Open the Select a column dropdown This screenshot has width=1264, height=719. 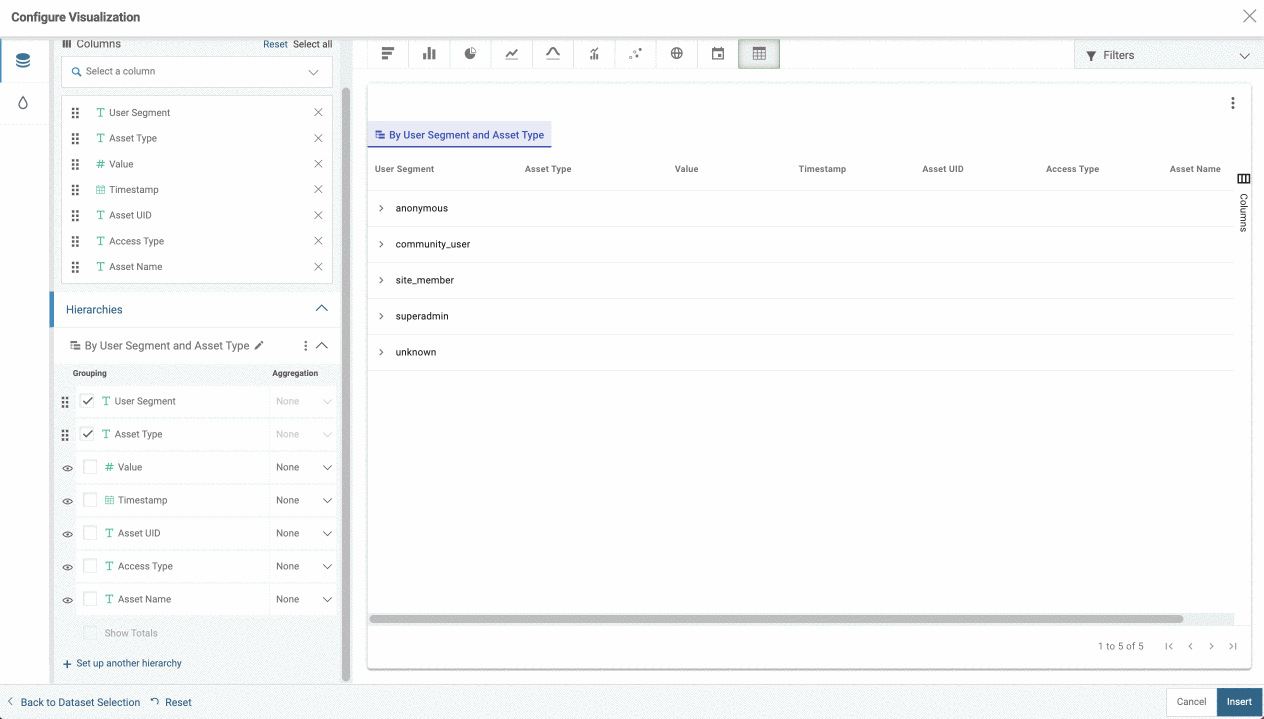[x=196, y=72]
